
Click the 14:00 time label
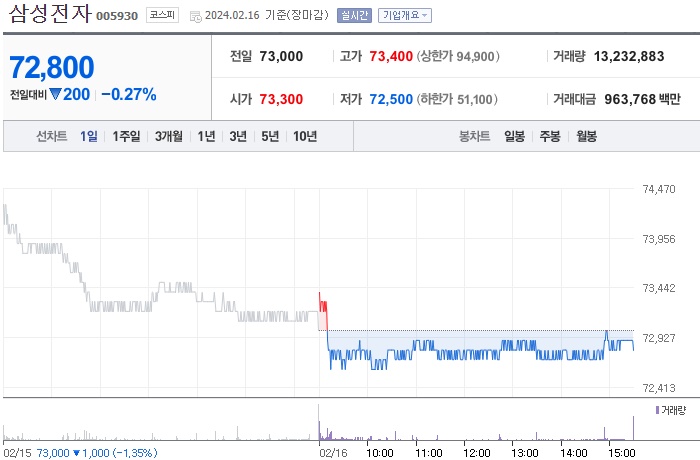click(574, 453)
